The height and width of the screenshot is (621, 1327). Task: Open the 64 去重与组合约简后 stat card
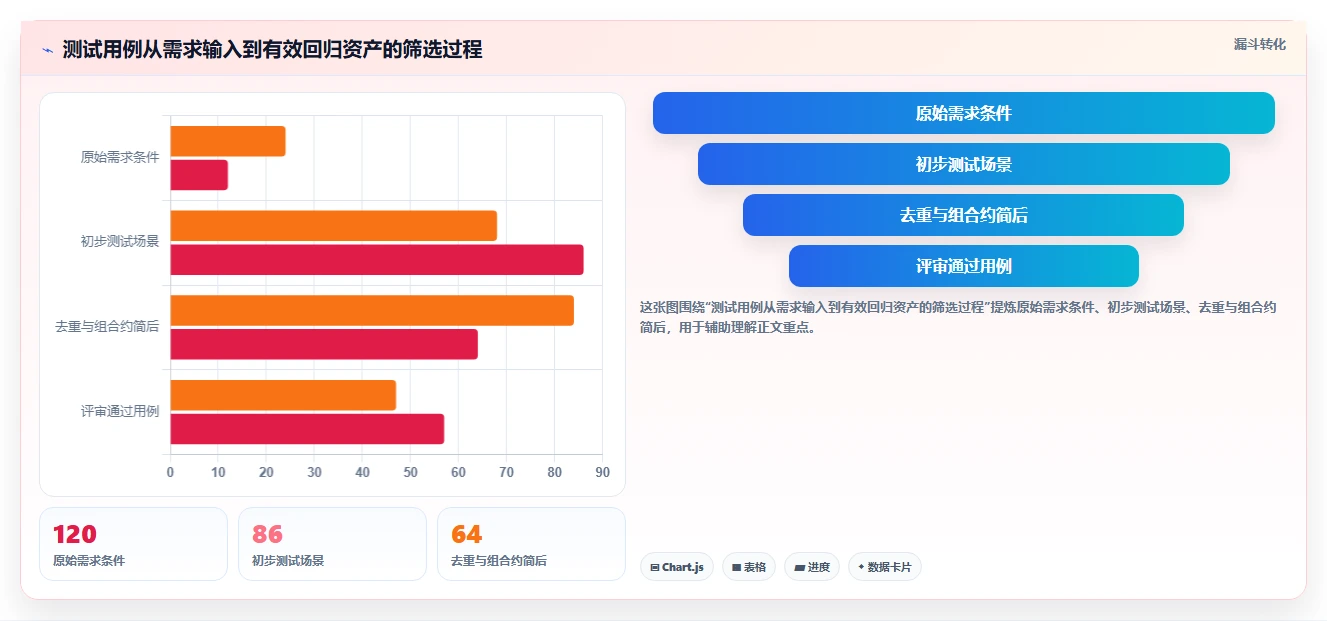[x=531, y=544]
